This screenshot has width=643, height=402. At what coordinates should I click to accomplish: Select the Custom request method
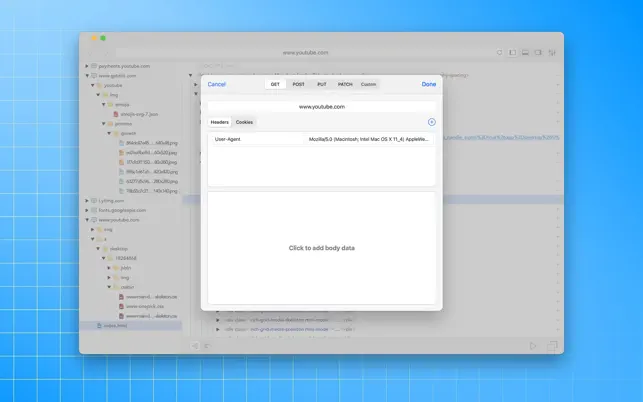[368, 84]
